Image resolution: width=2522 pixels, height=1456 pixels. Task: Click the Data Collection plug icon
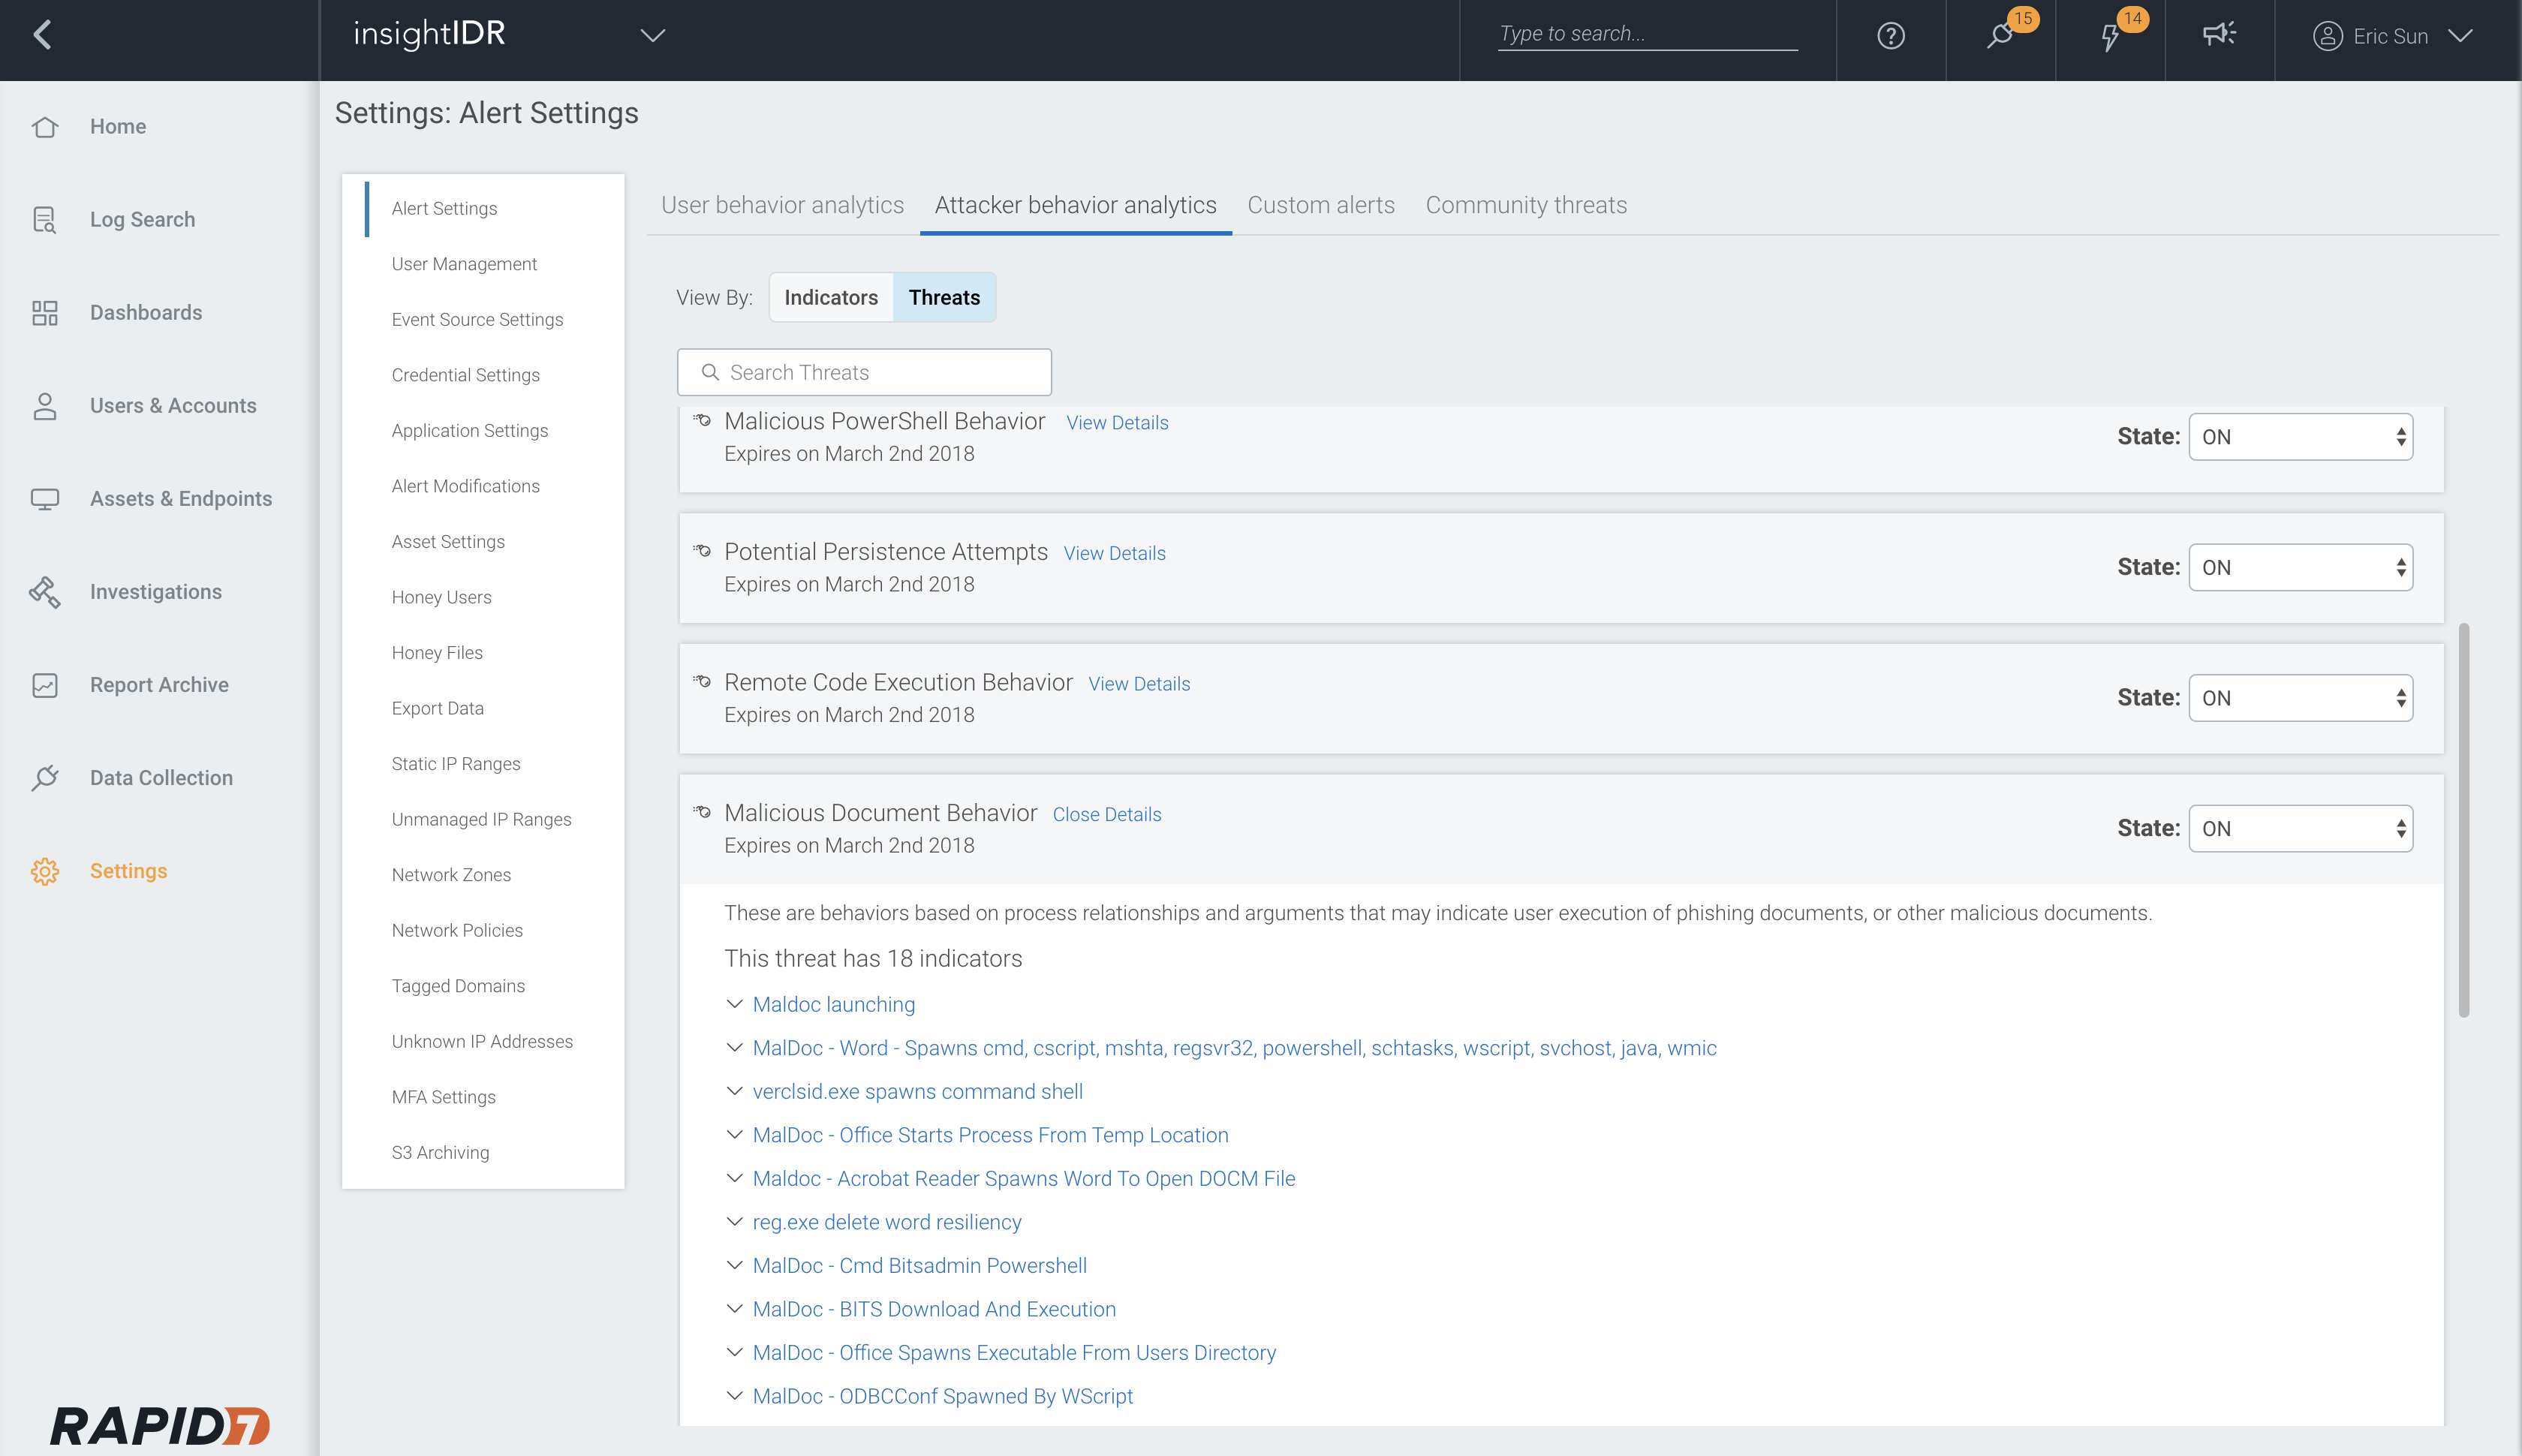45,778
